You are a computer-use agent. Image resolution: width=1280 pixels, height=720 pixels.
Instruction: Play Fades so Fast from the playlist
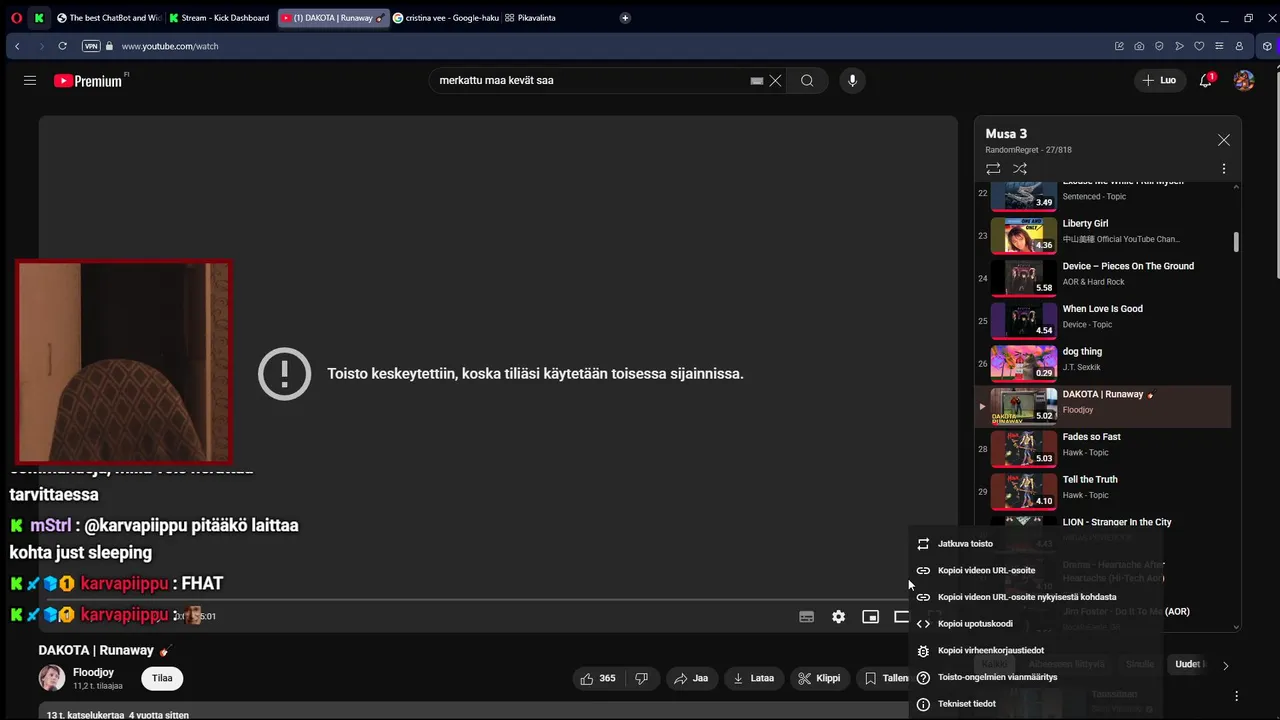tap(1104, 449)
